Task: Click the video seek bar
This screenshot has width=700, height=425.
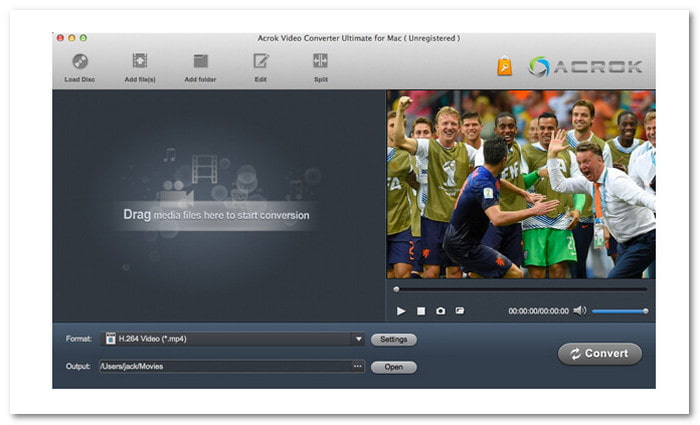Action: coord(521,289)
